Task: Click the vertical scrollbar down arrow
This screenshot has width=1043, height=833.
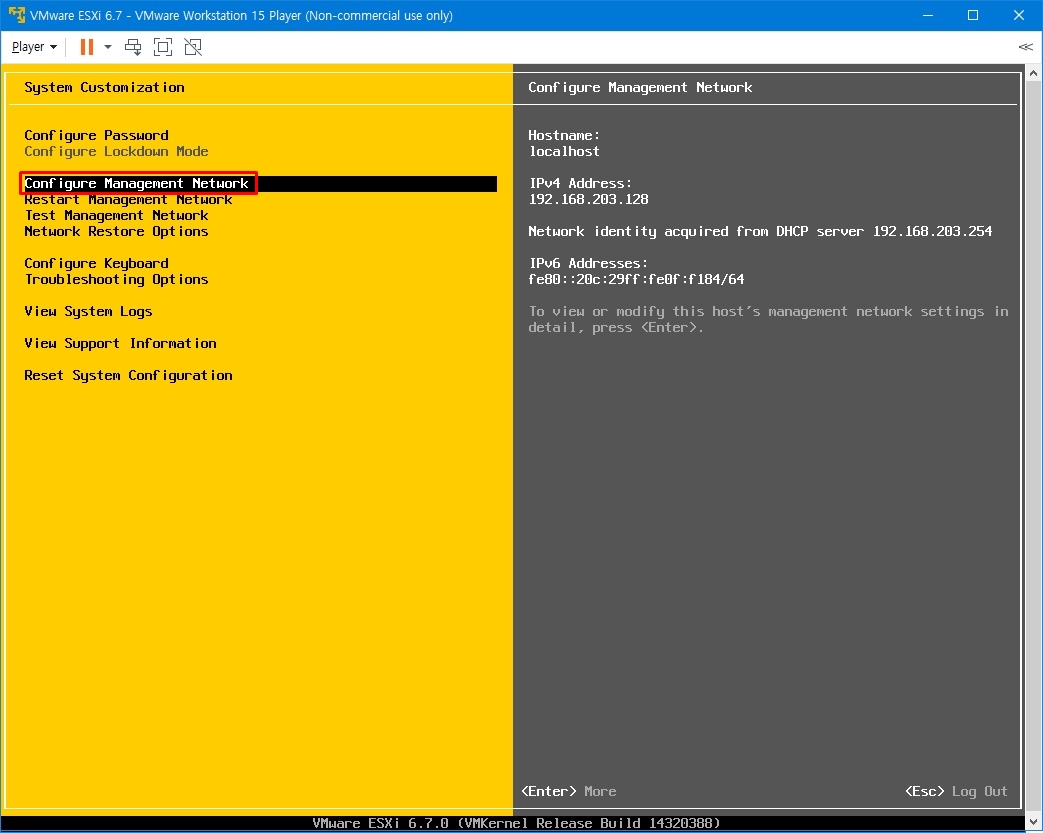Action: [1033, 821]
